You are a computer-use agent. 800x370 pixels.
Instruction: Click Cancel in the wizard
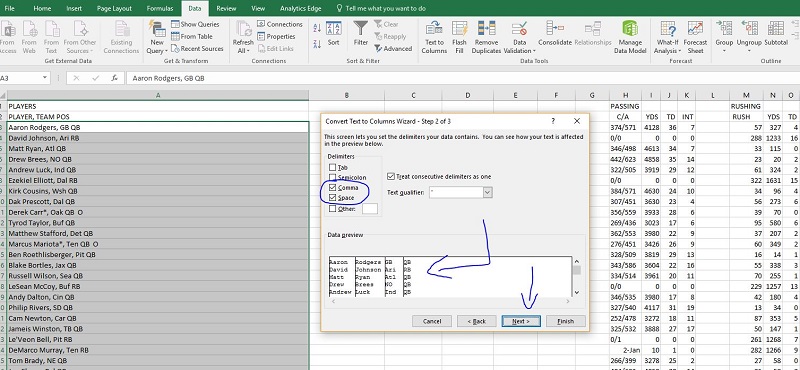point(432,321)
